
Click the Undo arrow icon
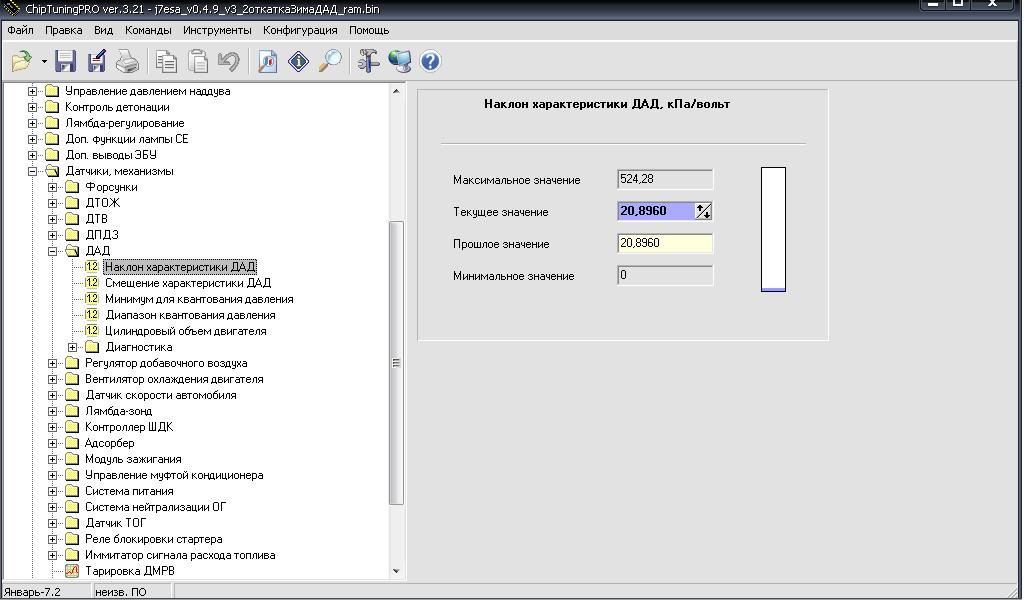click(x=229, y=61)
